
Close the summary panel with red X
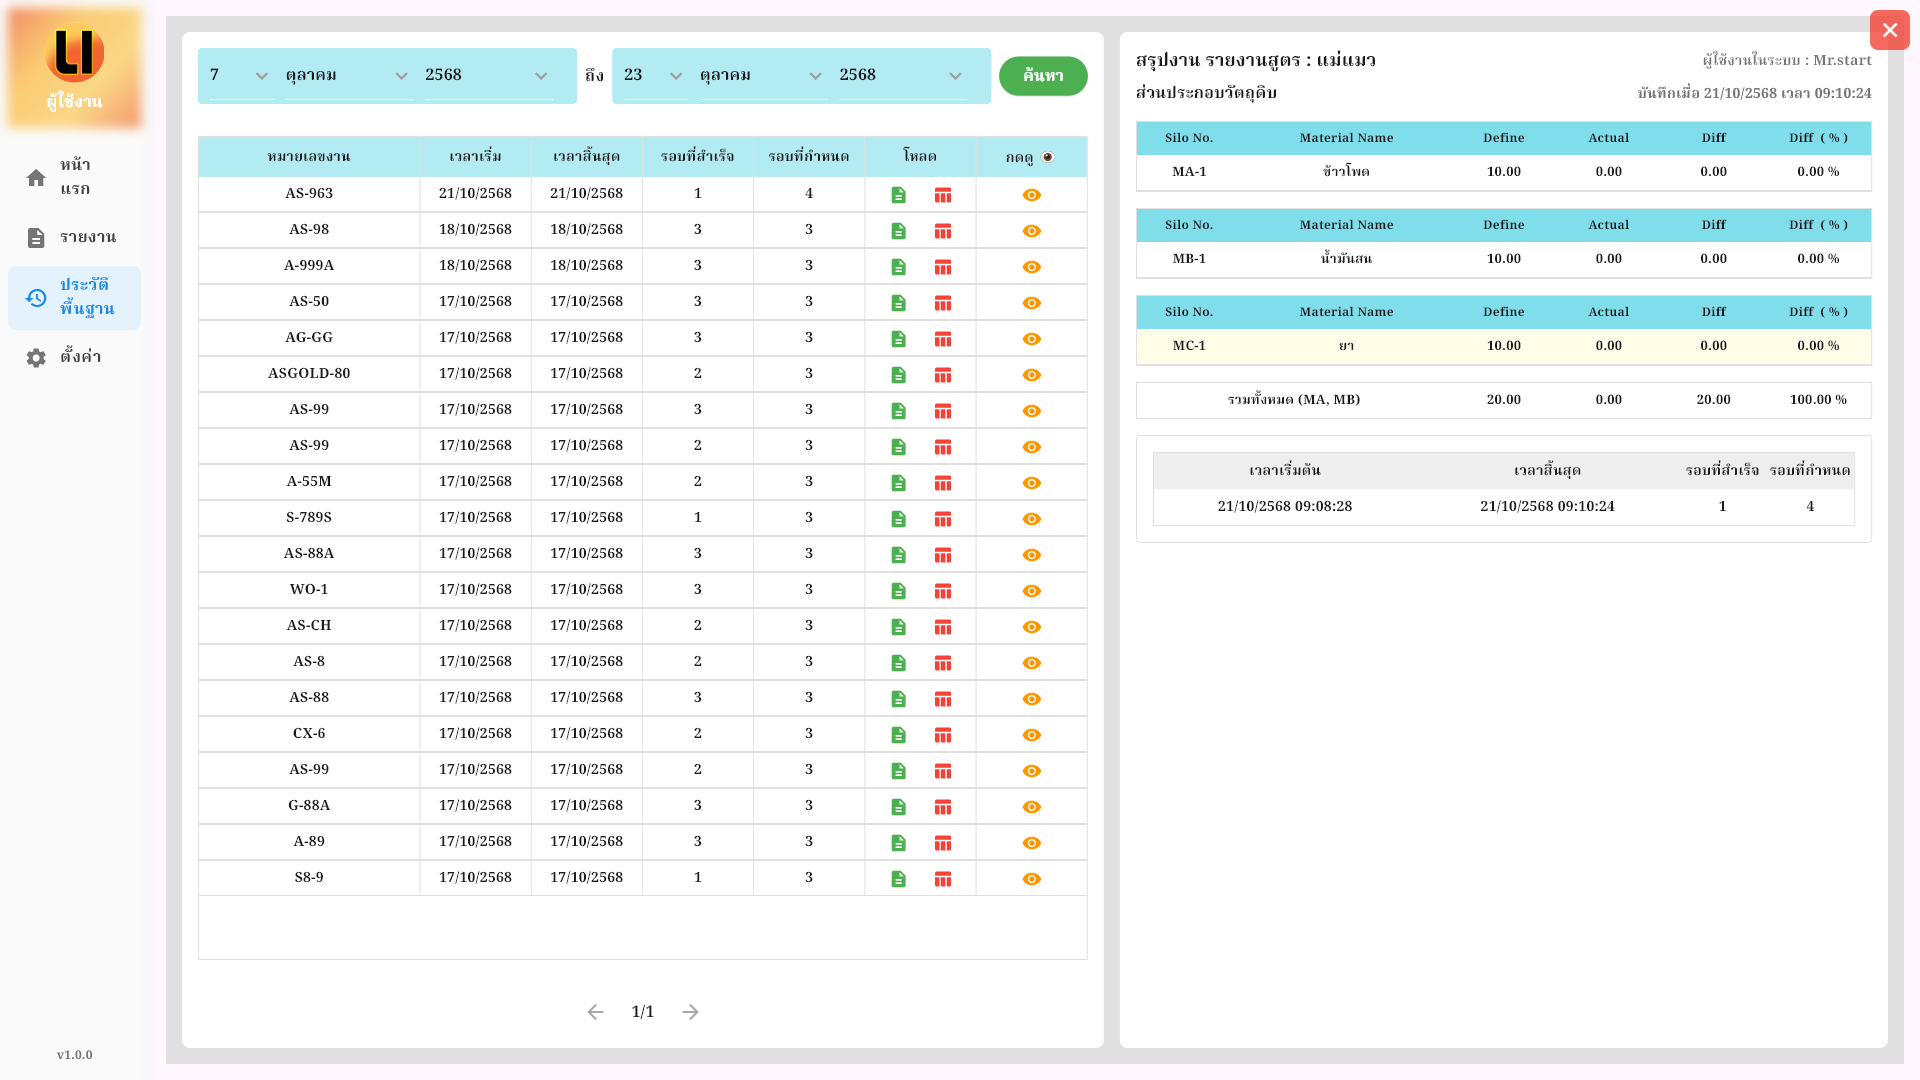click(1889, 30)
